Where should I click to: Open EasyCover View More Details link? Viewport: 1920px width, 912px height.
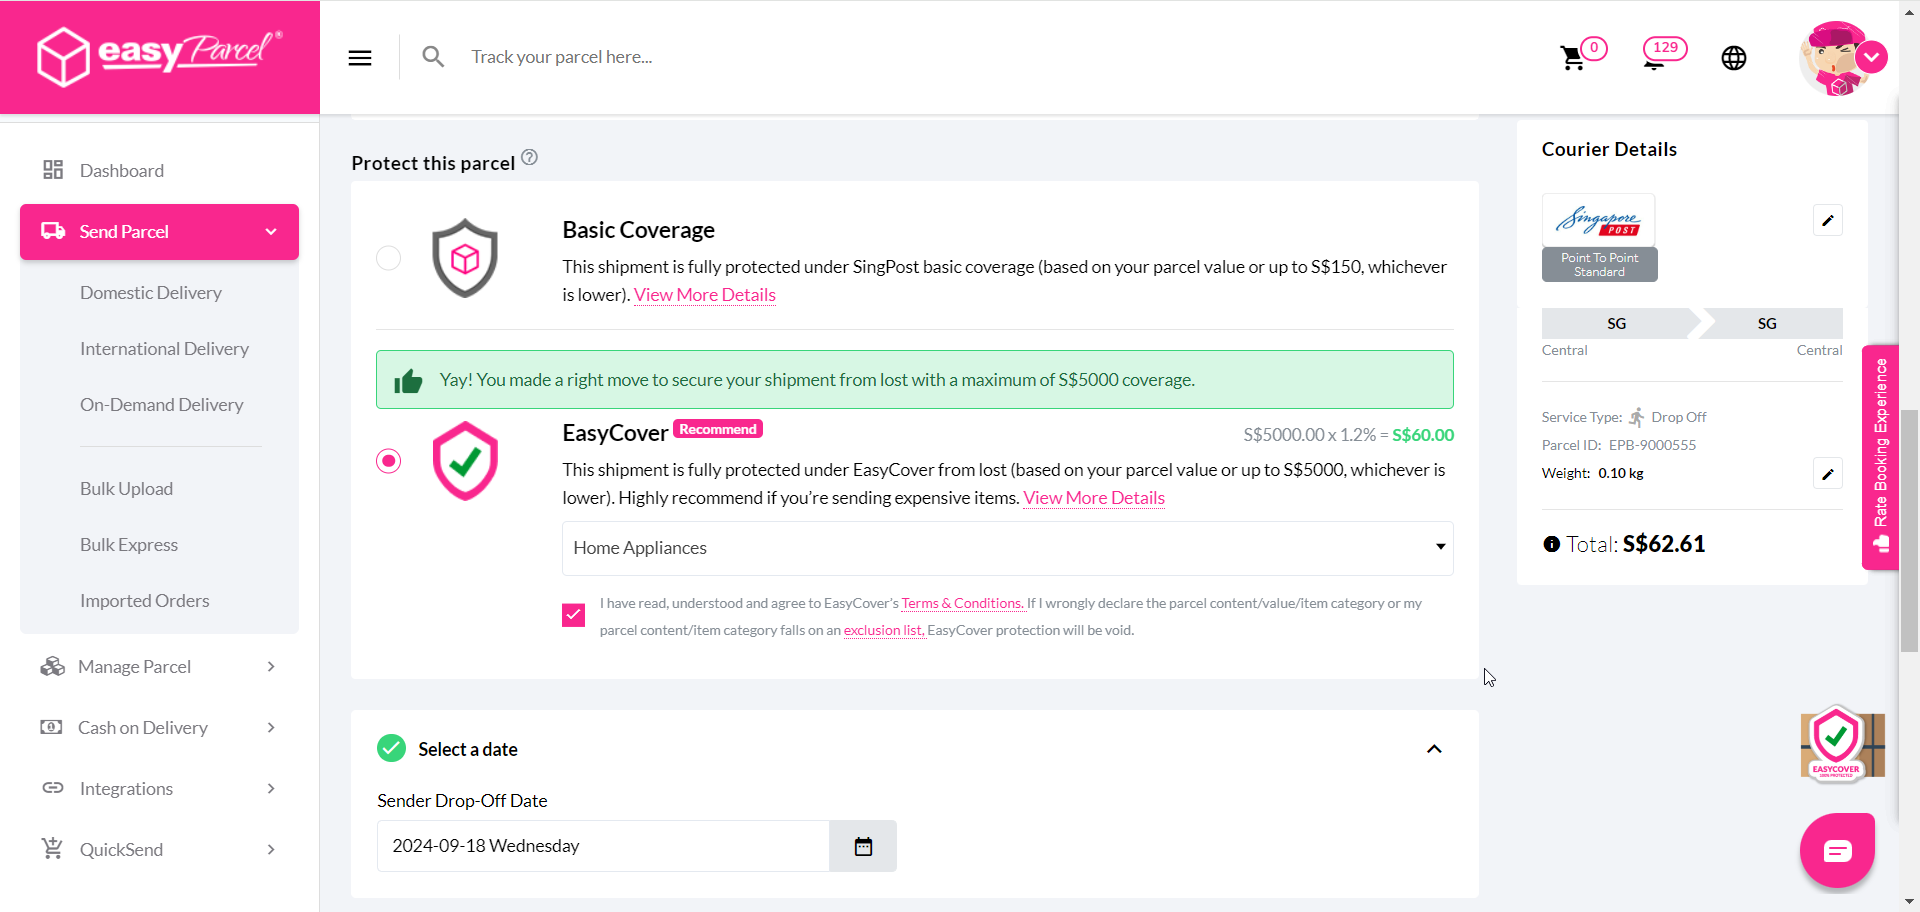coord(1094,498)
